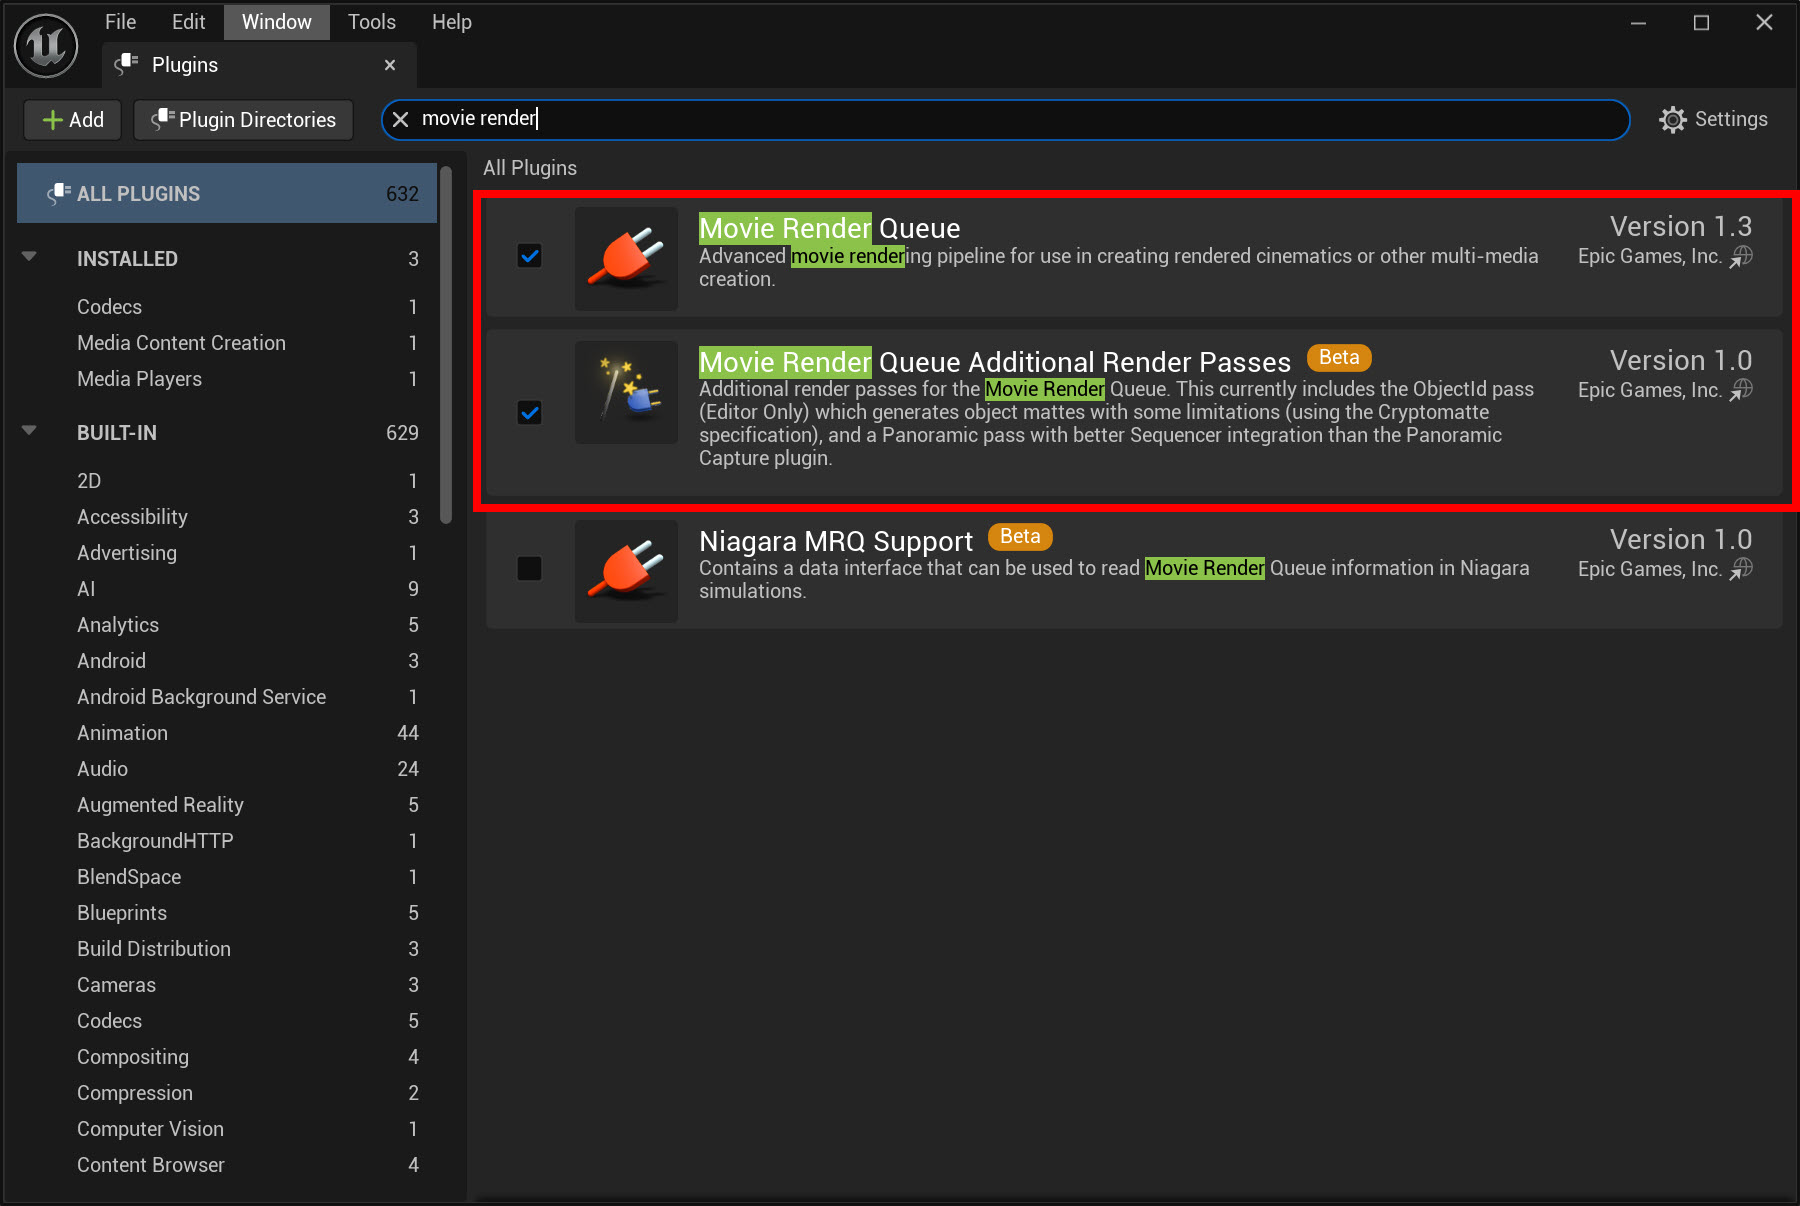Viewport: 1800px width, 1206px height.
Task: Open the Edit menu
Action: point(188,22)
